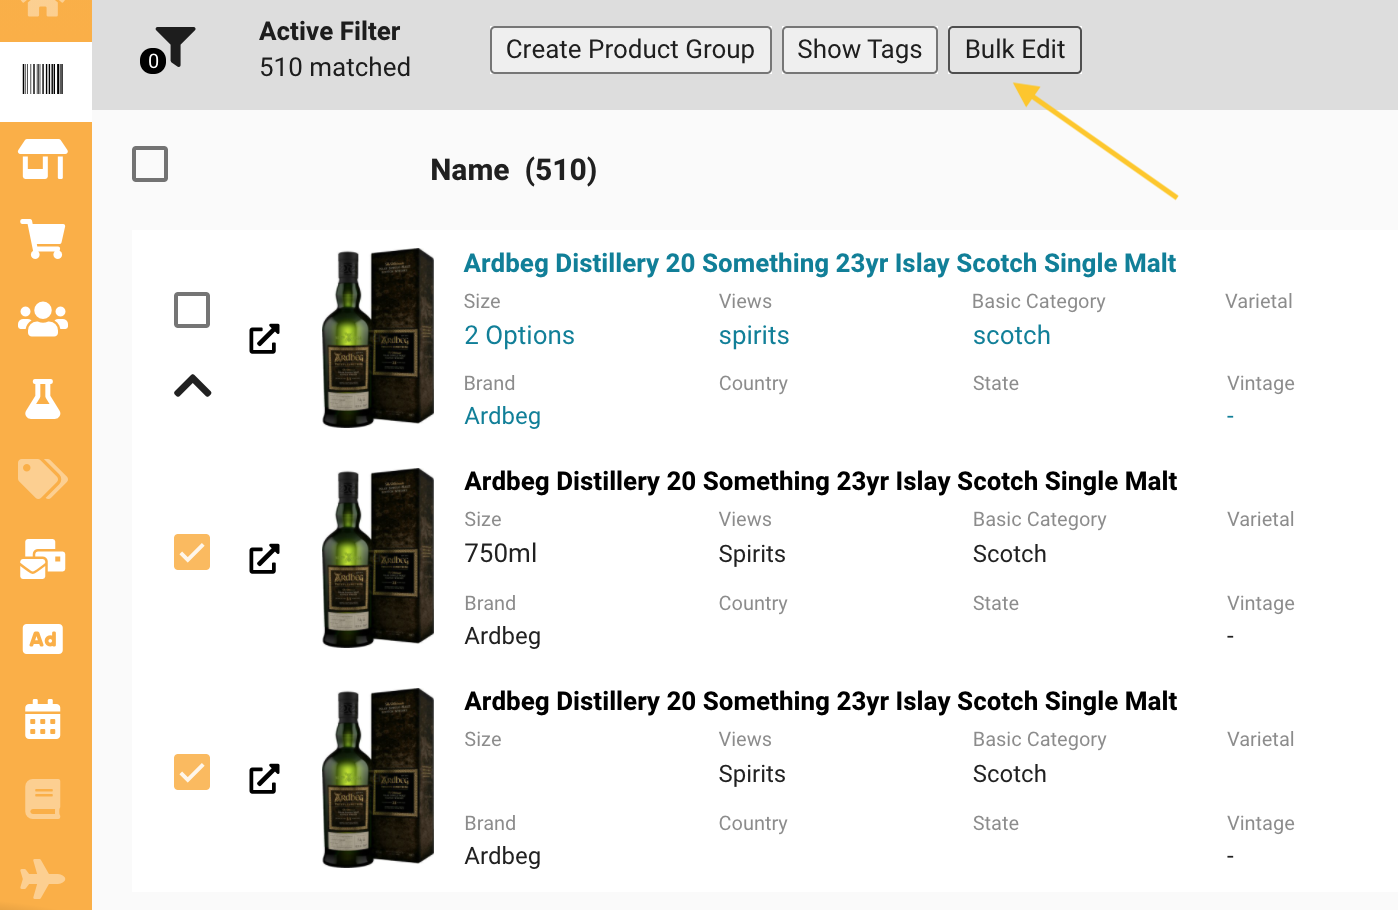Click the Show Tags button

860,50
